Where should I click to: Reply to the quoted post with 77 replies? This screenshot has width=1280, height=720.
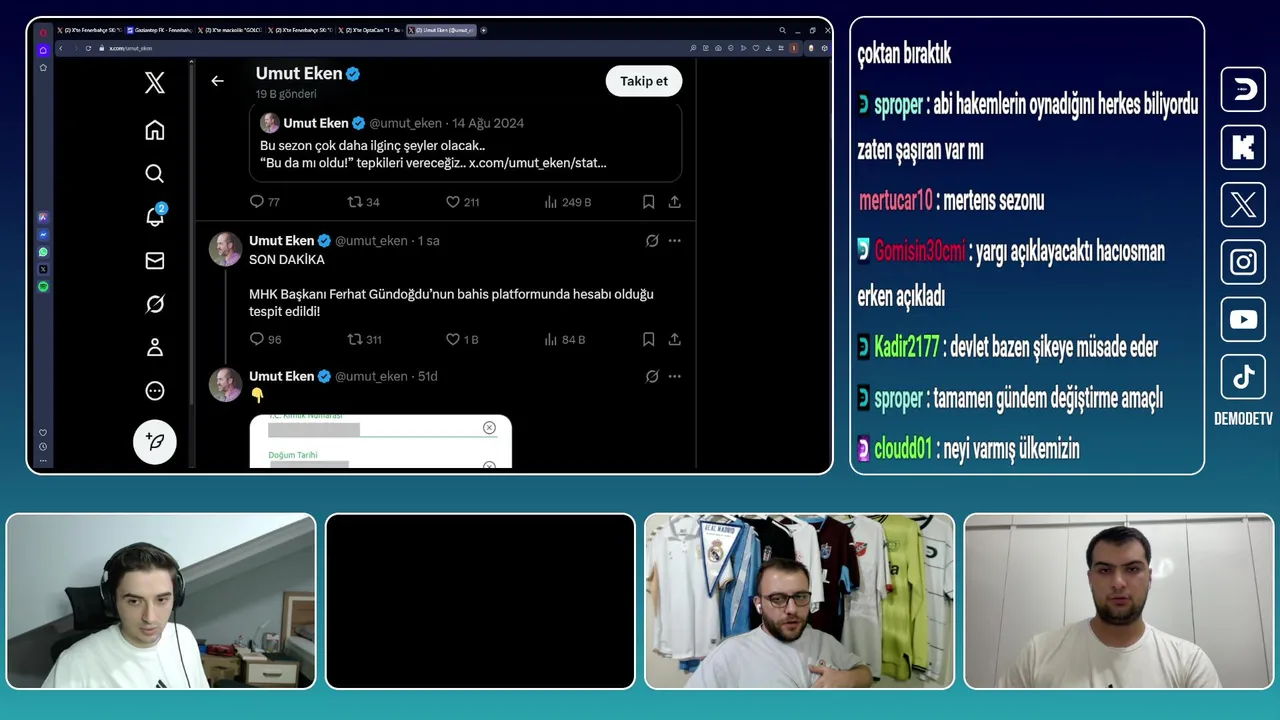[264, 202]
